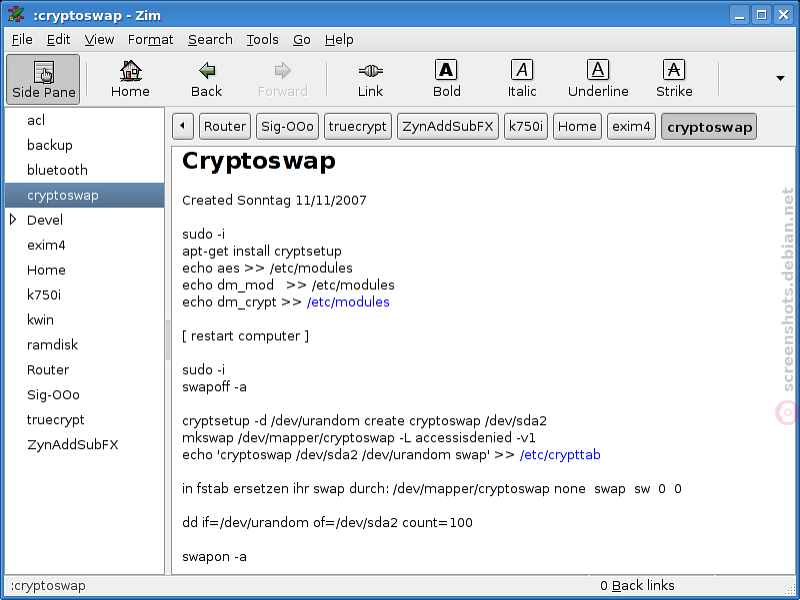Toggle the Side Pane button
The width and height of the screenshot is (800, 600).
click(x=43, y=79)
